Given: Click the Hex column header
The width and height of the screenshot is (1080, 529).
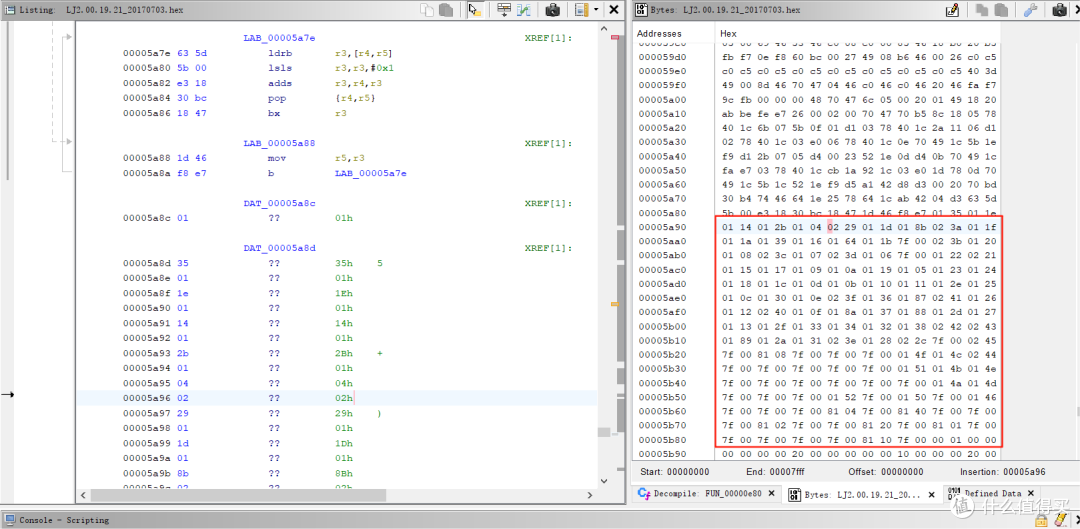Looking at the screenshot, I should click(729, 33).
